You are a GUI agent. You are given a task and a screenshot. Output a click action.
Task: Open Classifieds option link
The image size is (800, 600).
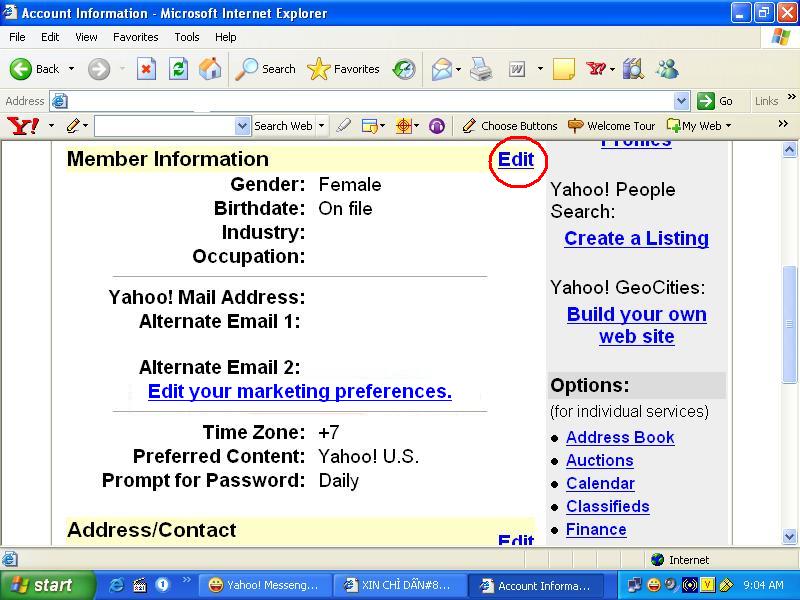[608, 506]
